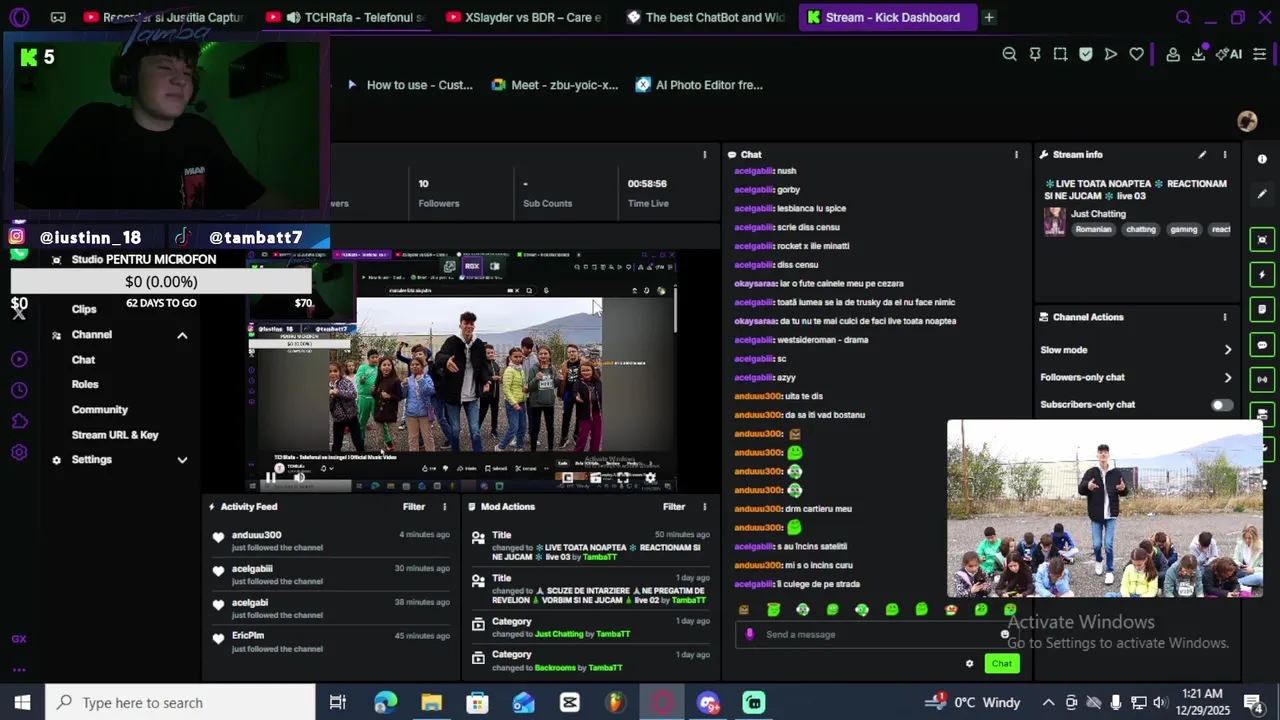Mute the embedded video volume icon
1280x720 pixels.
tap(299, 478)
